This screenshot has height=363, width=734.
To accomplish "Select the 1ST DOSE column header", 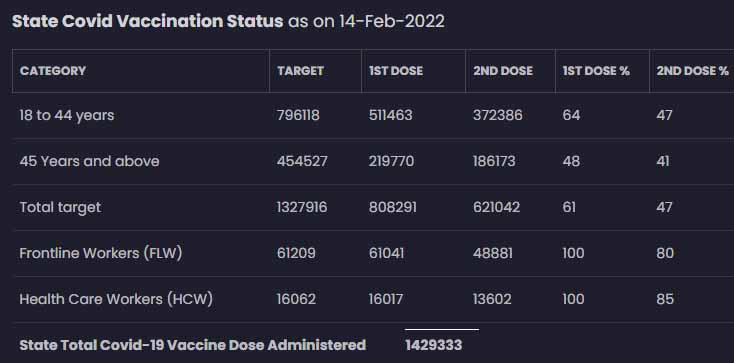I will click(396, 71).
